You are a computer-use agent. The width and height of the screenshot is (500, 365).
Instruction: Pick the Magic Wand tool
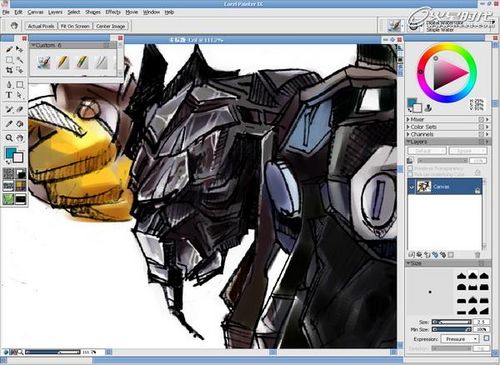(20, 60)
